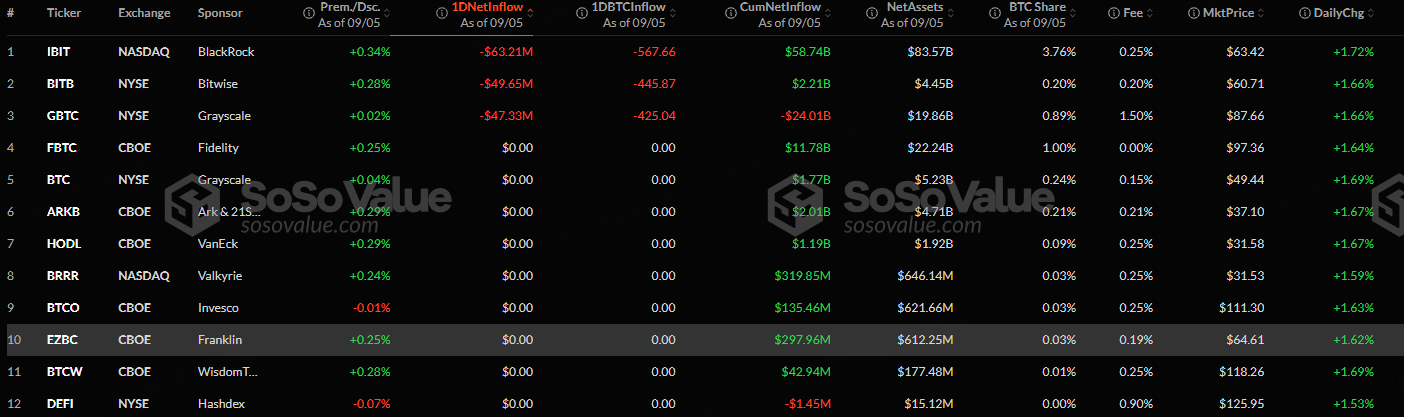Open the GBTC ticker row
Screen dimensions: 1404x417
[x=62, y=115]
